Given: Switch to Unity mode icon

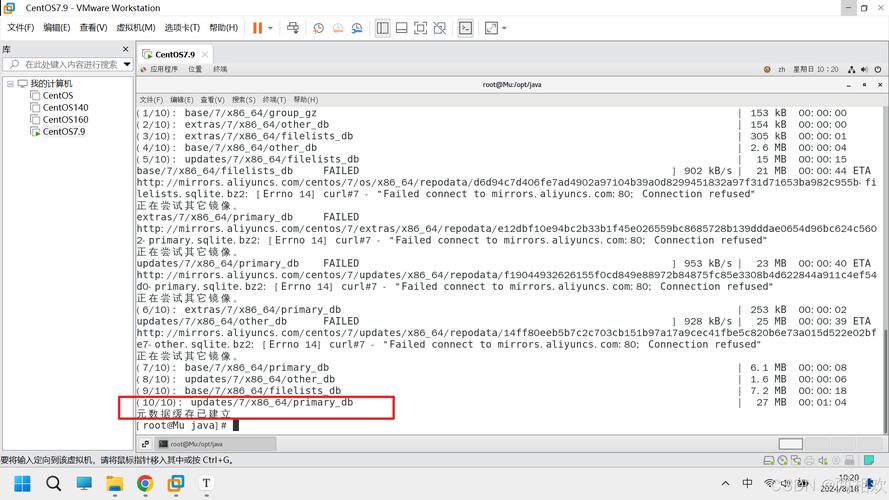Looking at the screenshot, I should tap(439, 28).
